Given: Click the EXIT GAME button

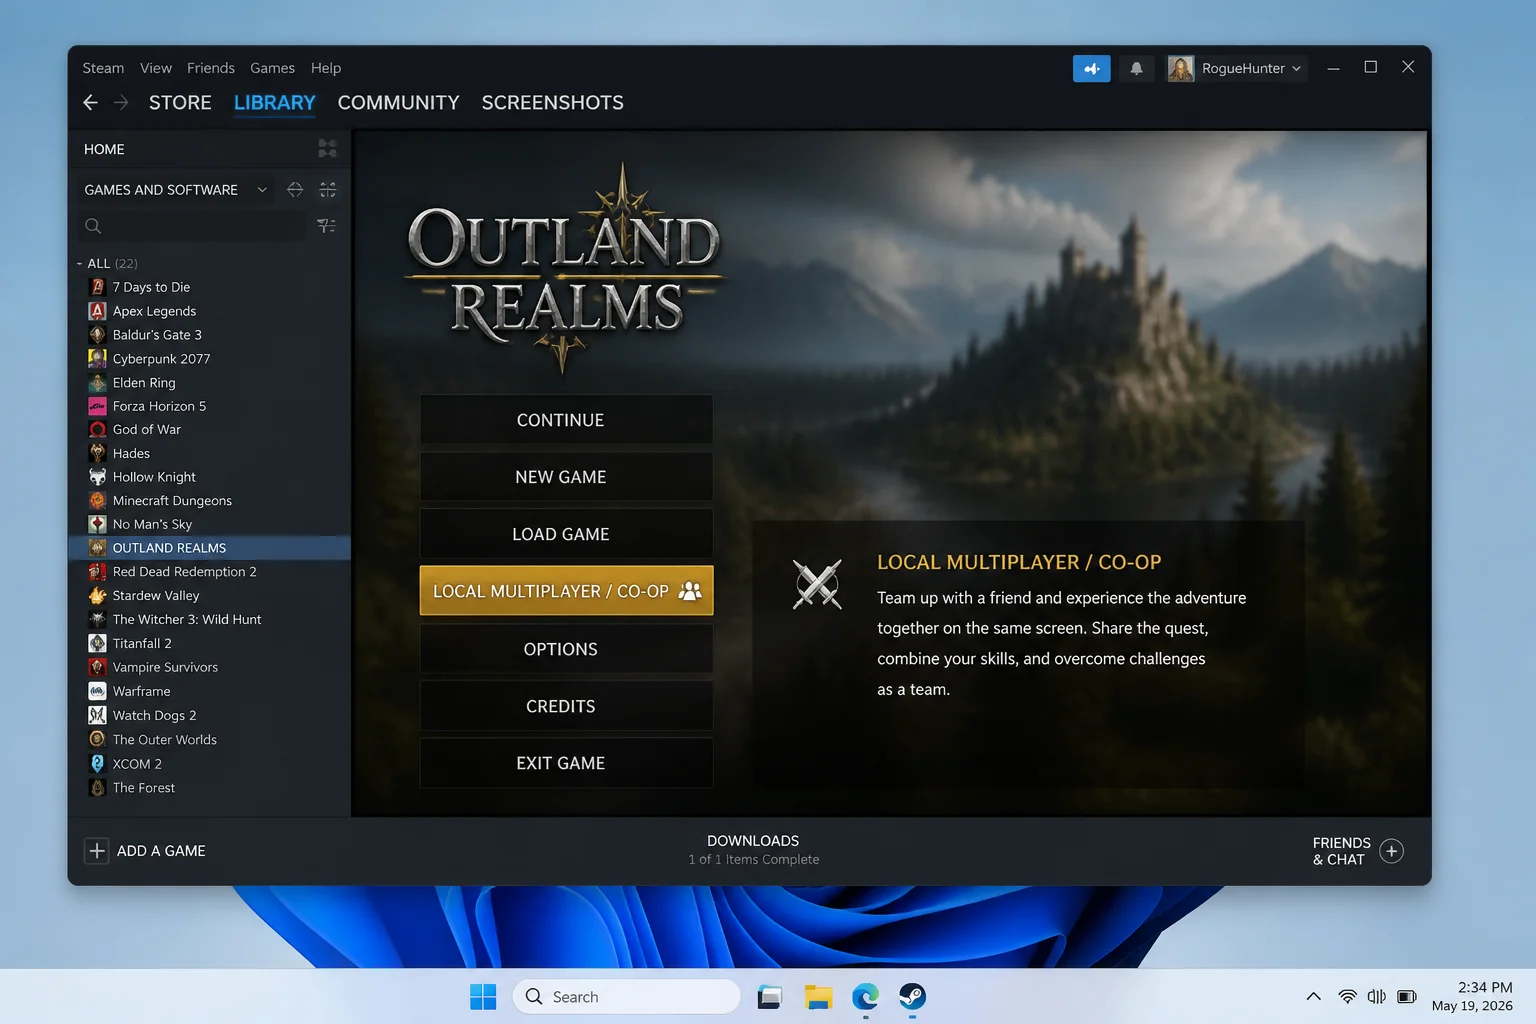Looking at the screenshot, I should [x=566, y=763].
